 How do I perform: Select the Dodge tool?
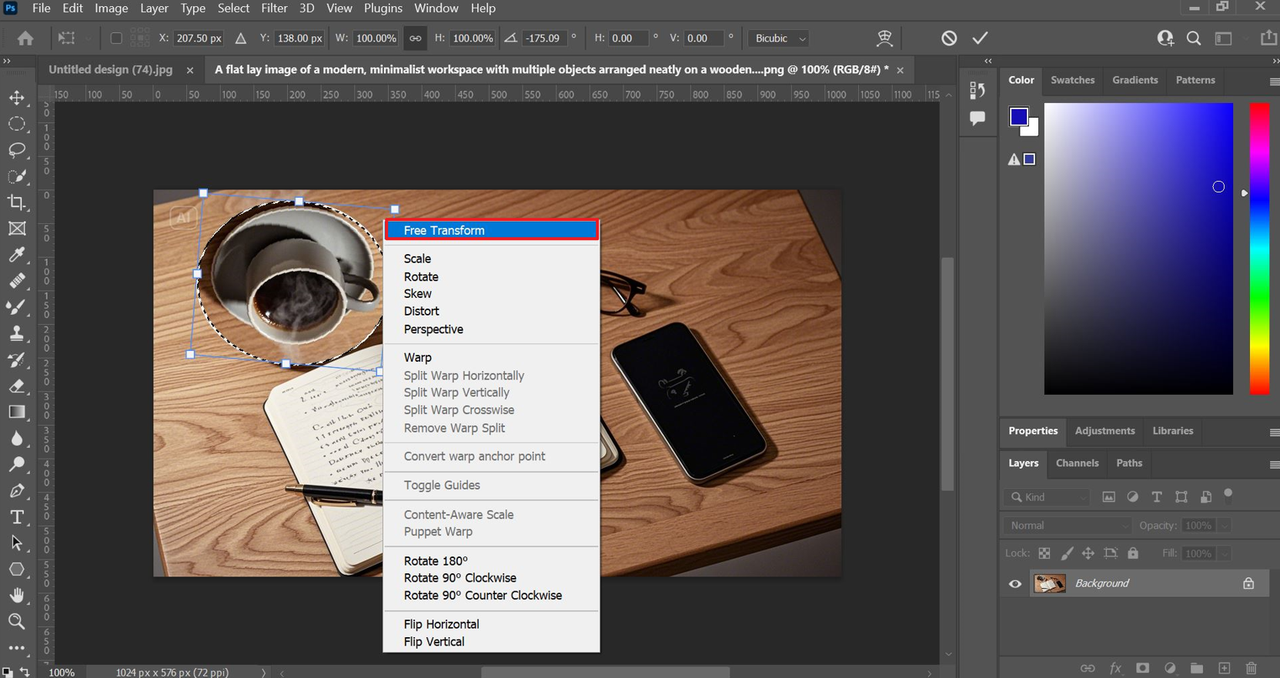pos(17,464)
